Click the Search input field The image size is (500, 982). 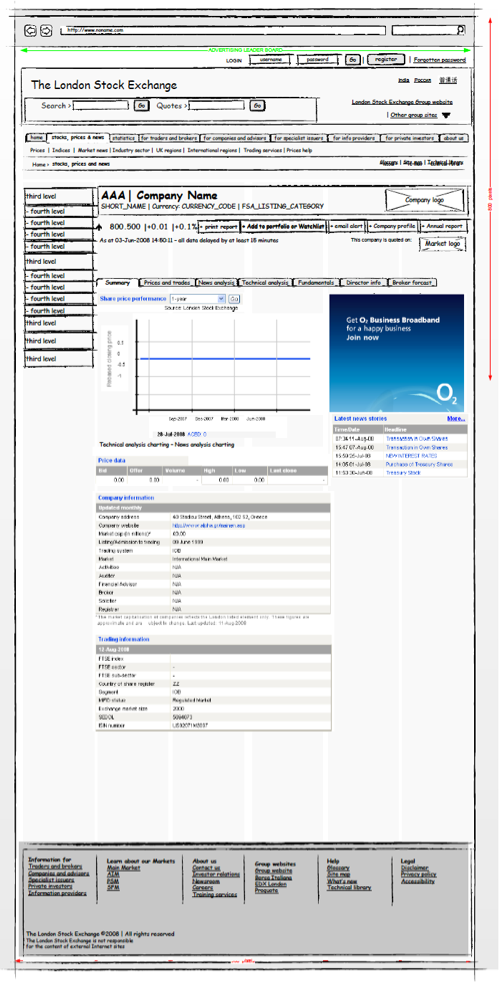point(101,106)
